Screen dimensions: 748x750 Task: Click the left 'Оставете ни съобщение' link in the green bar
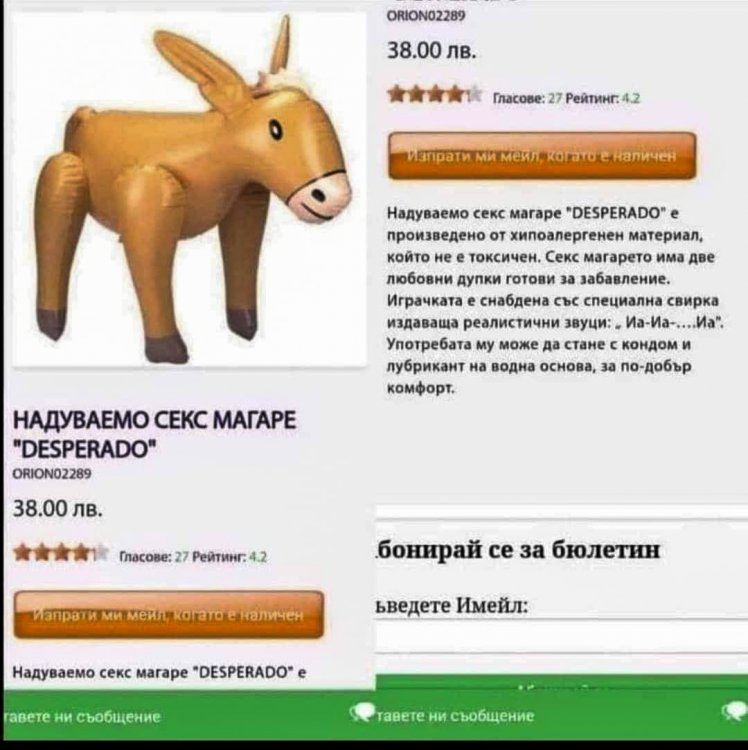click(81, 717)
